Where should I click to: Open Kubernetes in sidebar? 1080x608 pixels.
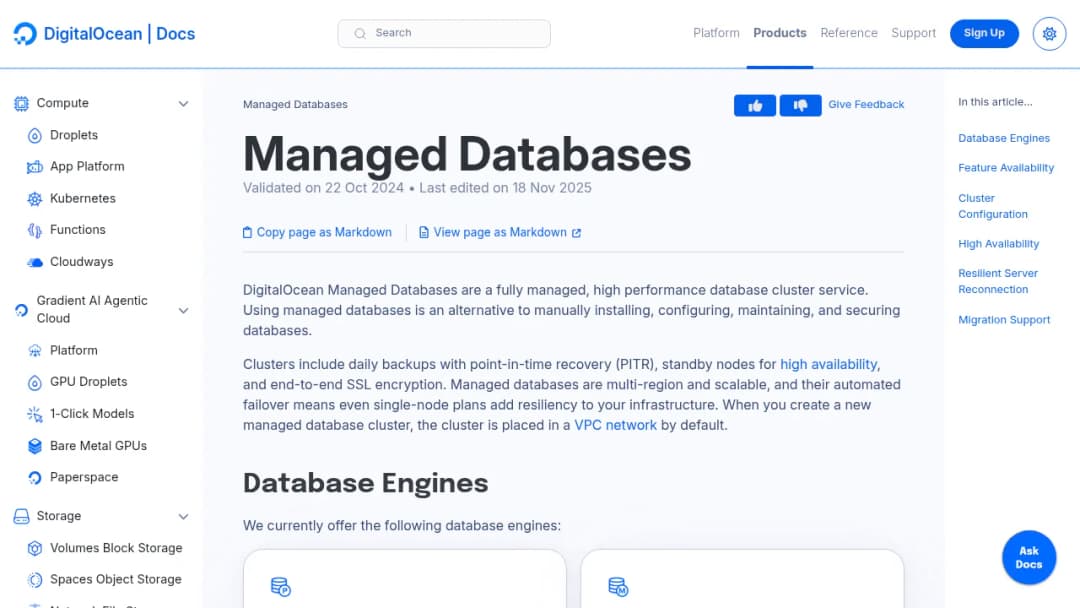[83, 199]
